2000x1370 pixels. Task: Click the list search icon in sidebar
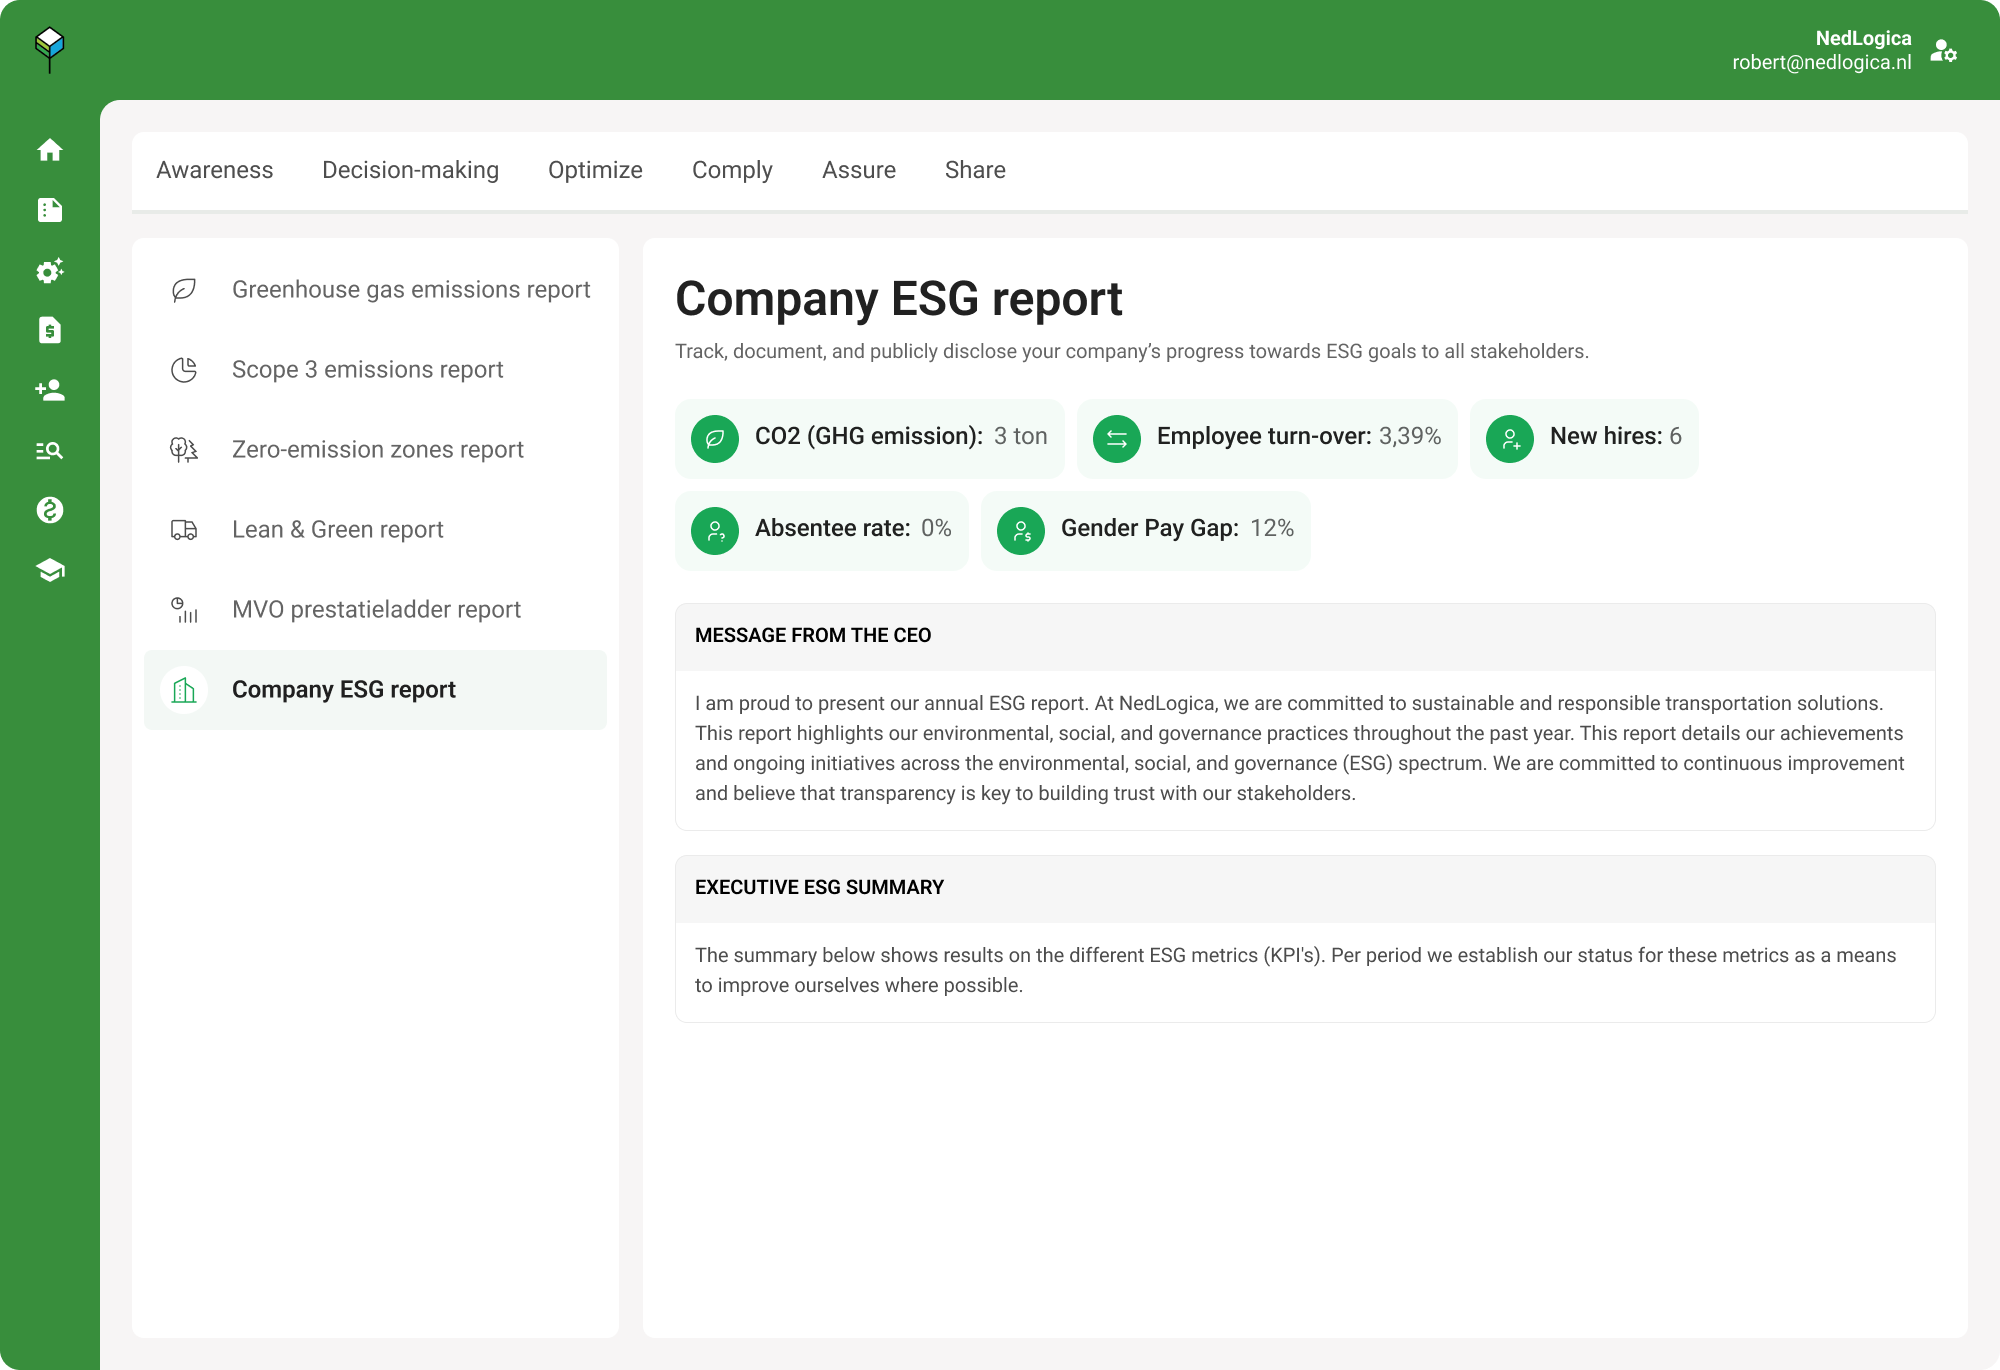(50, 450)
